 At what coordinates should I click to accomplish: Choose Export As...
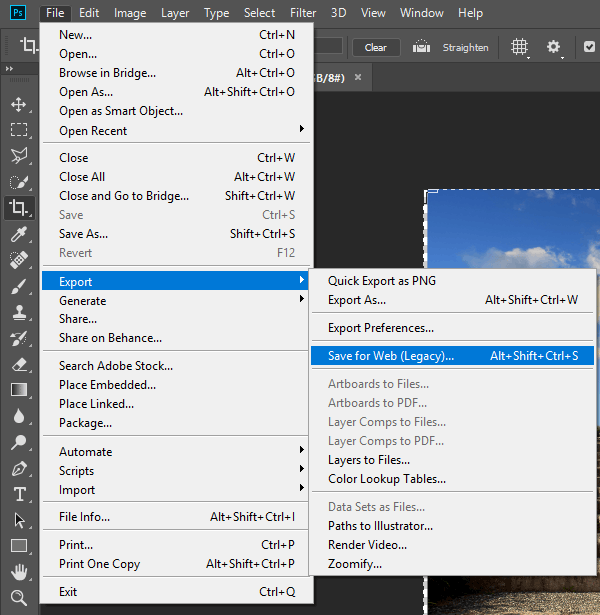pos(453,300)
